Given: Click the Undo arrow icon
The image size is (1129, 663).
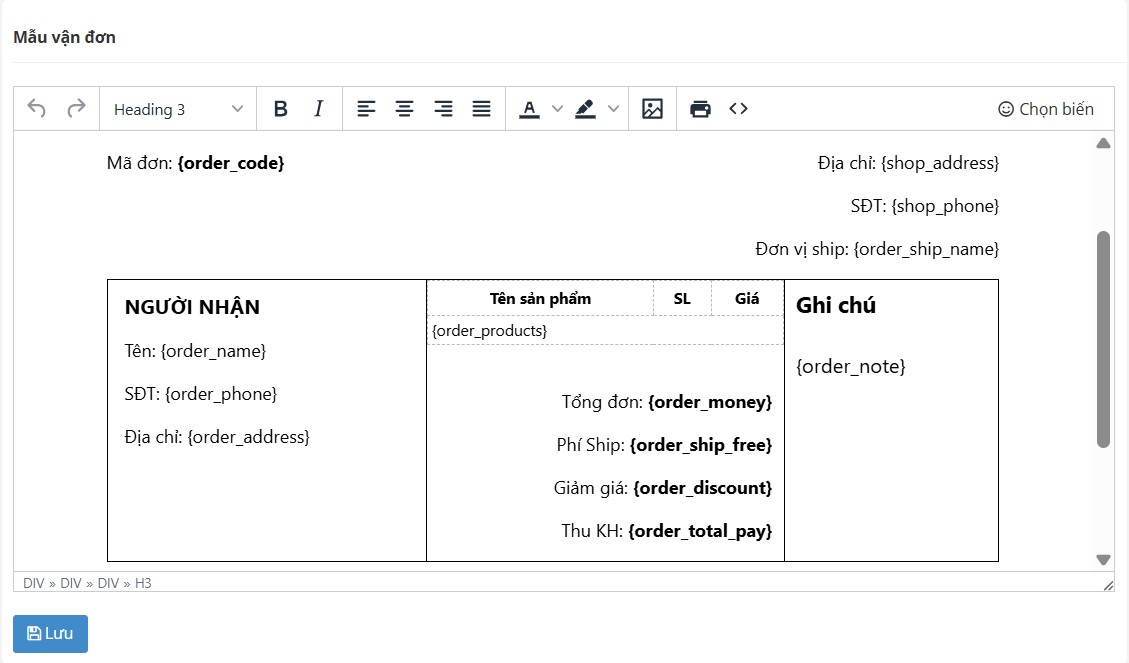Looking at the screenshot, I should [x=37, y=109].
